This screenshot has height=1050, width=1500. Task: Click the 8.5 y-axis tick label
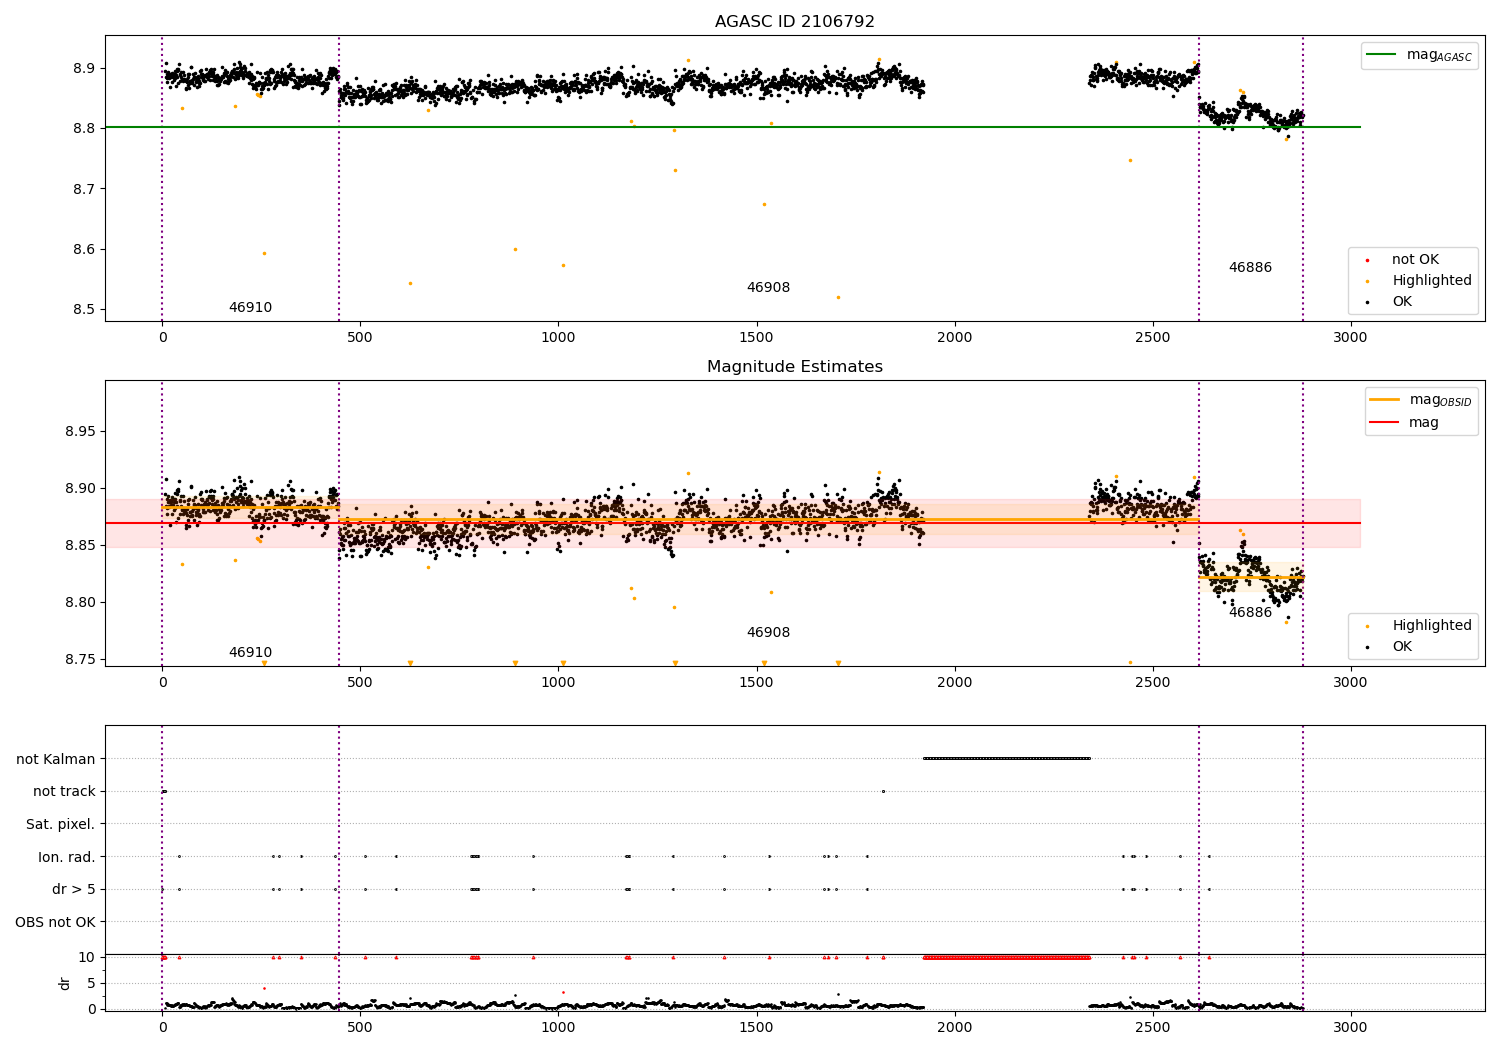pyautogui.click(x=85, y=310)
